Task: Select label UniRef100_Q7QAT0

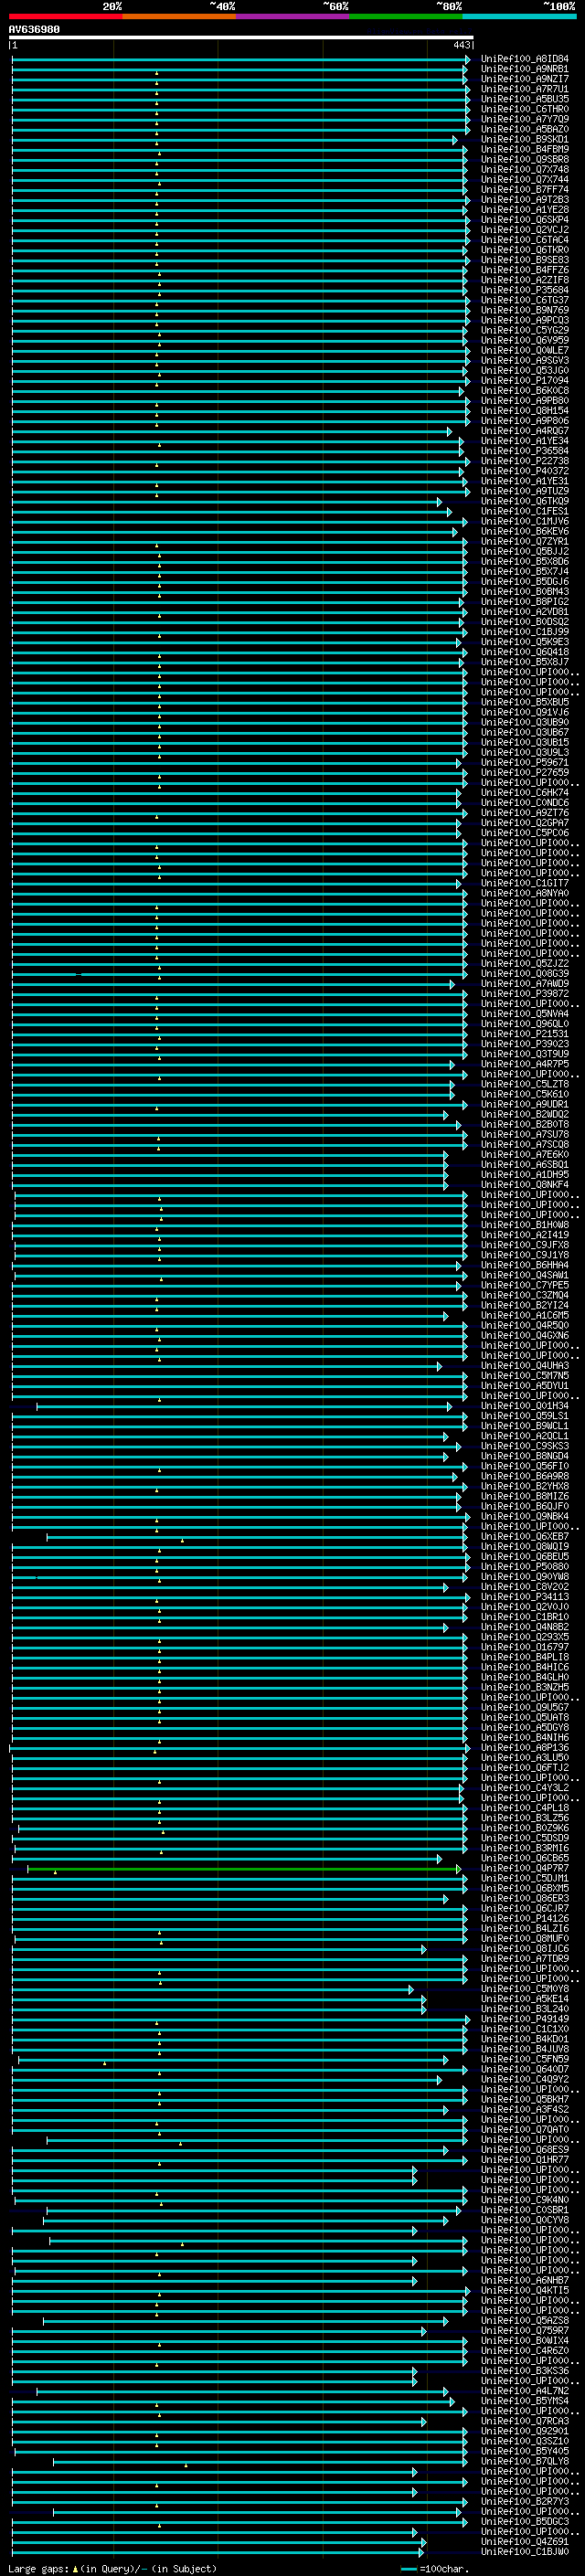Action: 525,2129
